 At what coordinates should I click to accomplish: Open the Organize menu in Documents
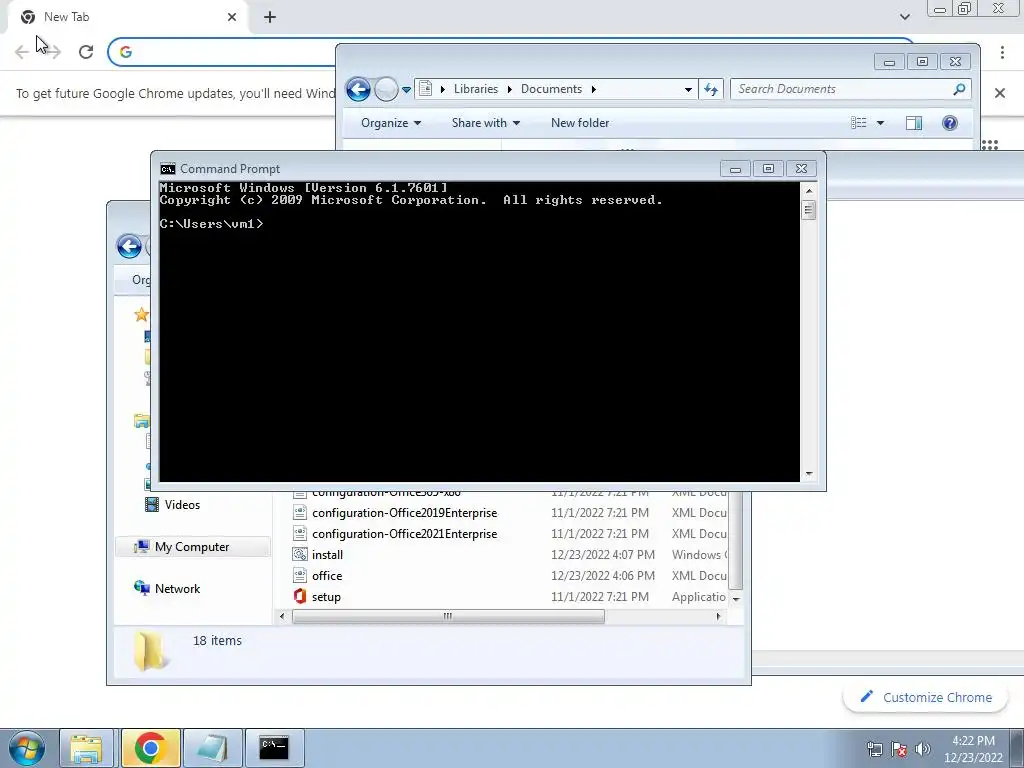tap(391, 123)
